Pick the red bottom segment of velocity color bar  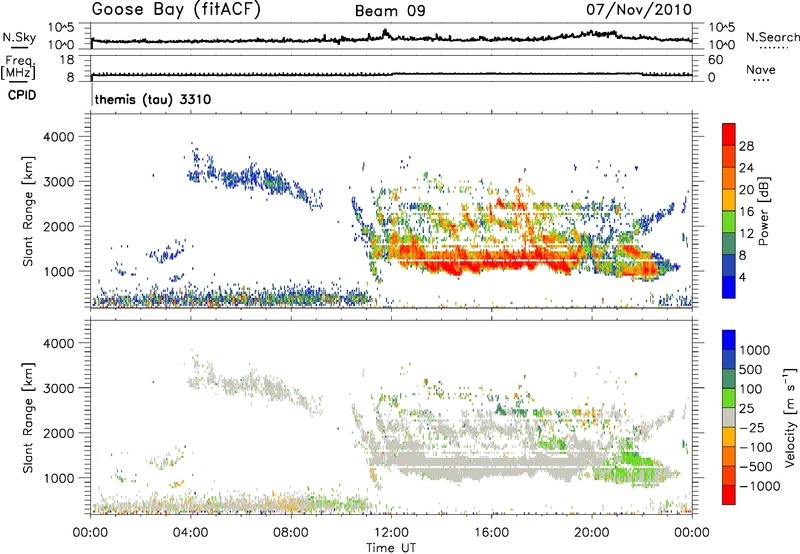tap(729, 495)
